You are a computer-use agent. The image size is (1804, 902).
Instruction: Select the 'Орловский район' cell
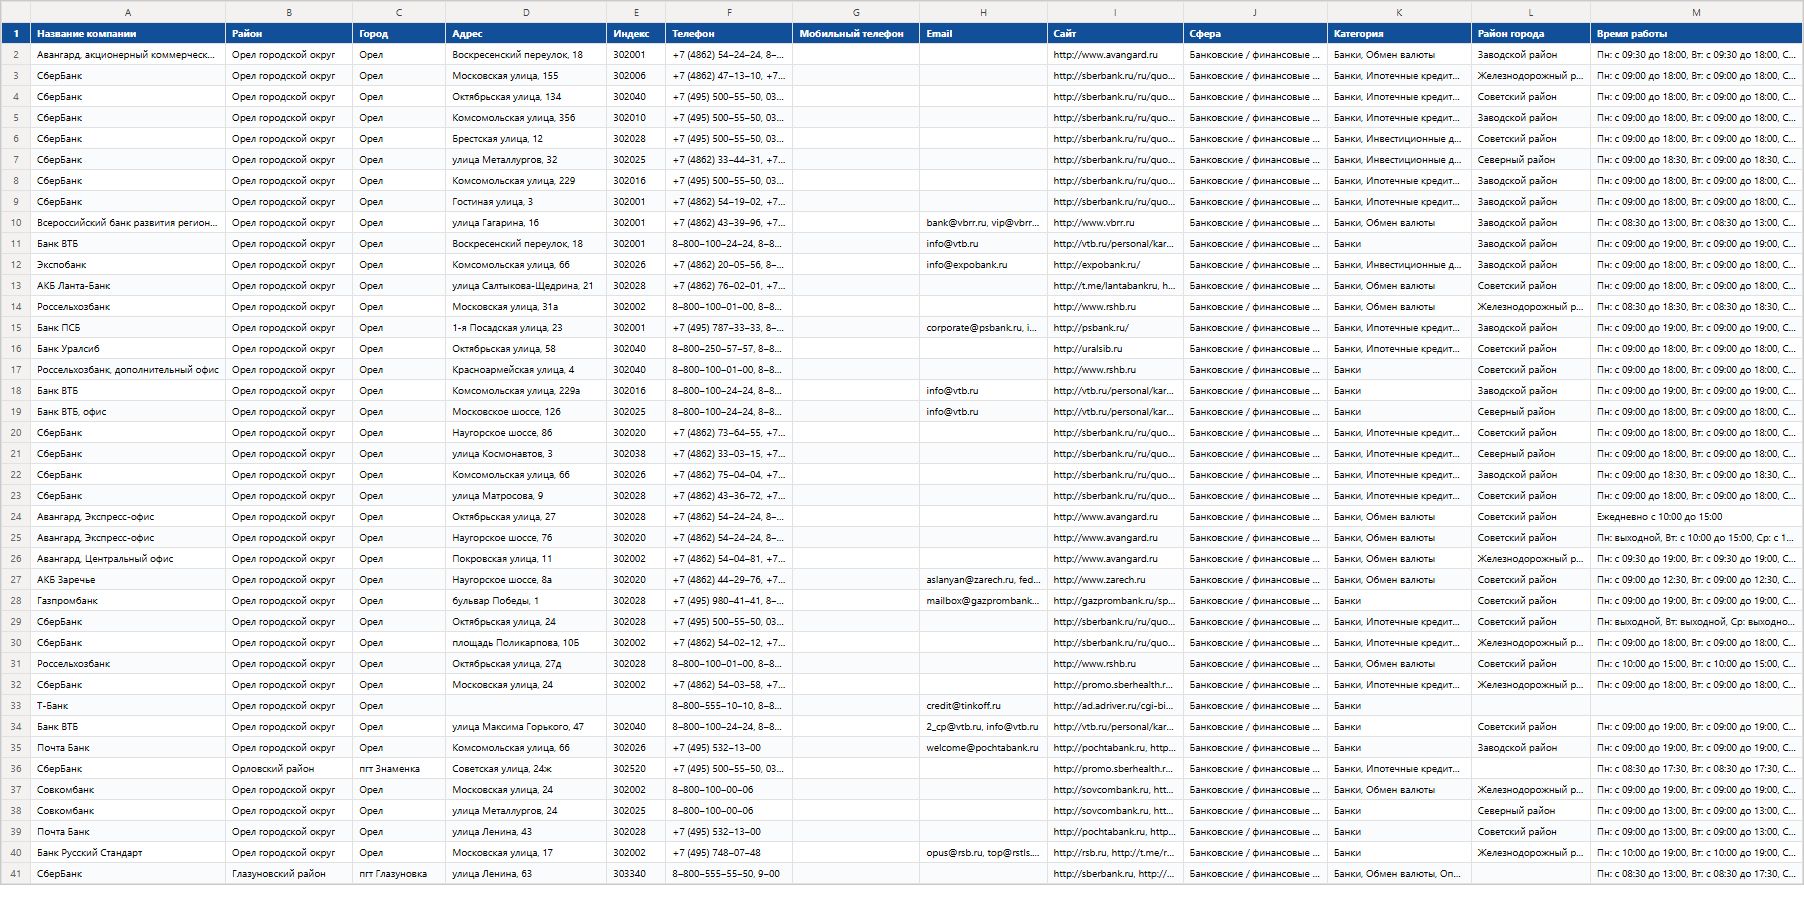pyautogui.click(x=289, y=769)
